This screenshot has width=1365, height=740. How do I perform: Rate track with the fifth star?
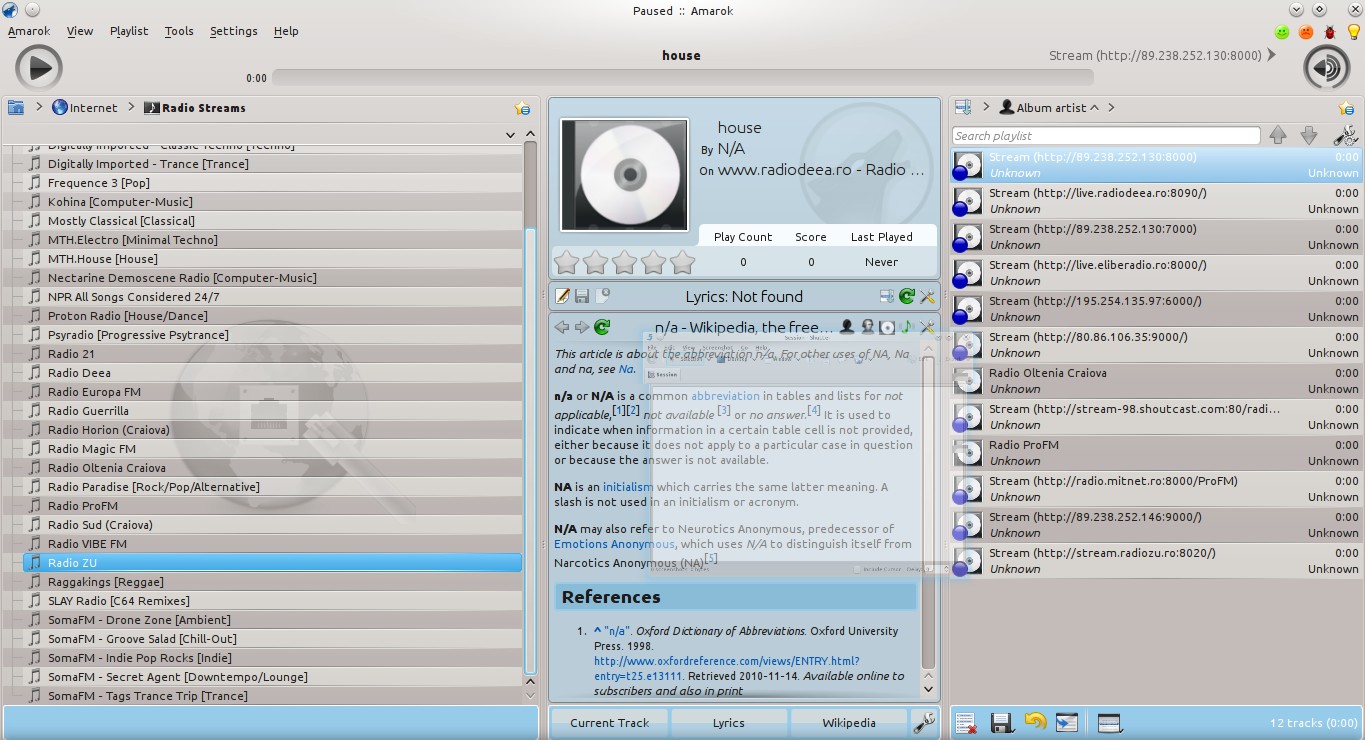click(683, 262)
